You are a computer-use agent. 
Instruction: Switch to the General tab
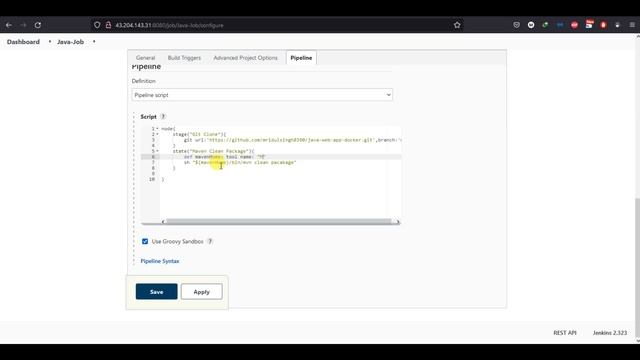(145, 58)
